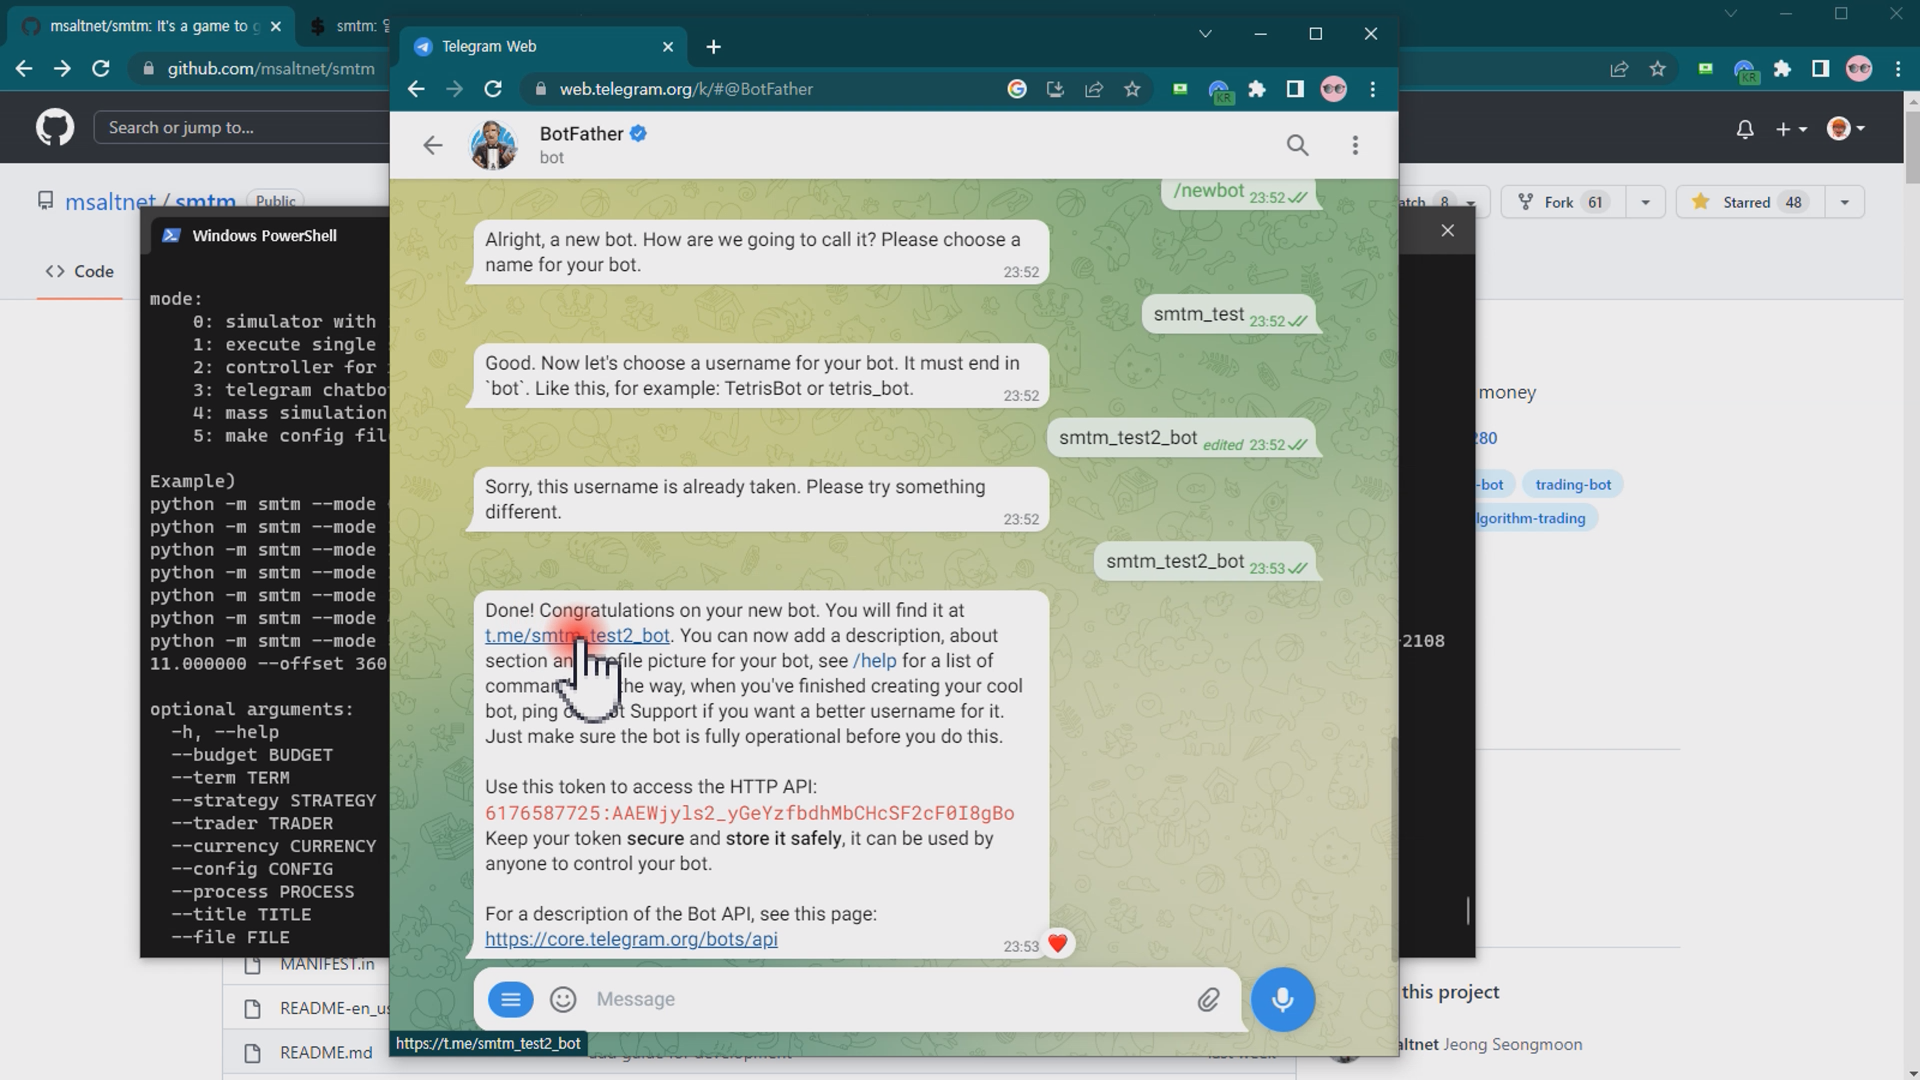
Task: Open Extensions puzzle icon in GitHub window
Action: click(1782, 68)
